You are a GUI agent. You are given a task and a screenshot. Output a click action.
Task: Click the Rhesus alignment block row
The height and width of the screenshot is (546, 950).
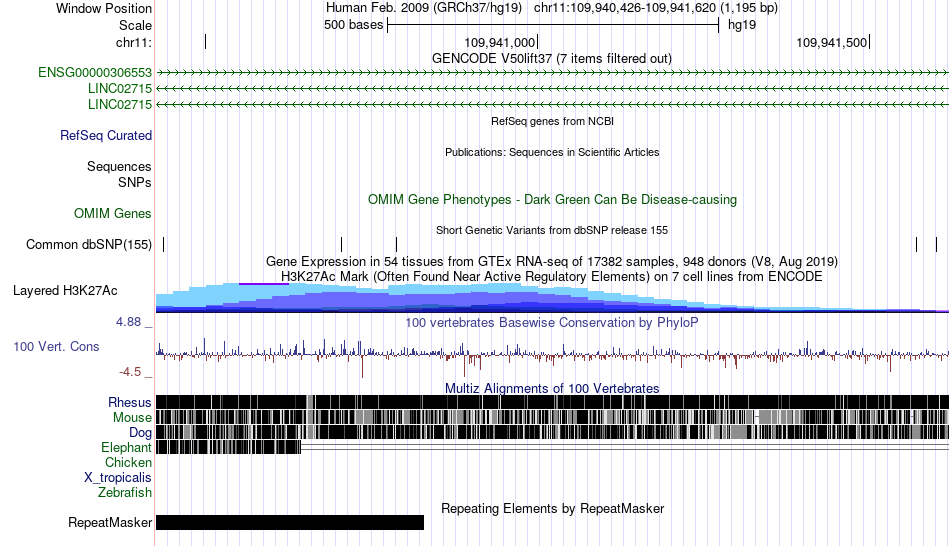point(553,402)
